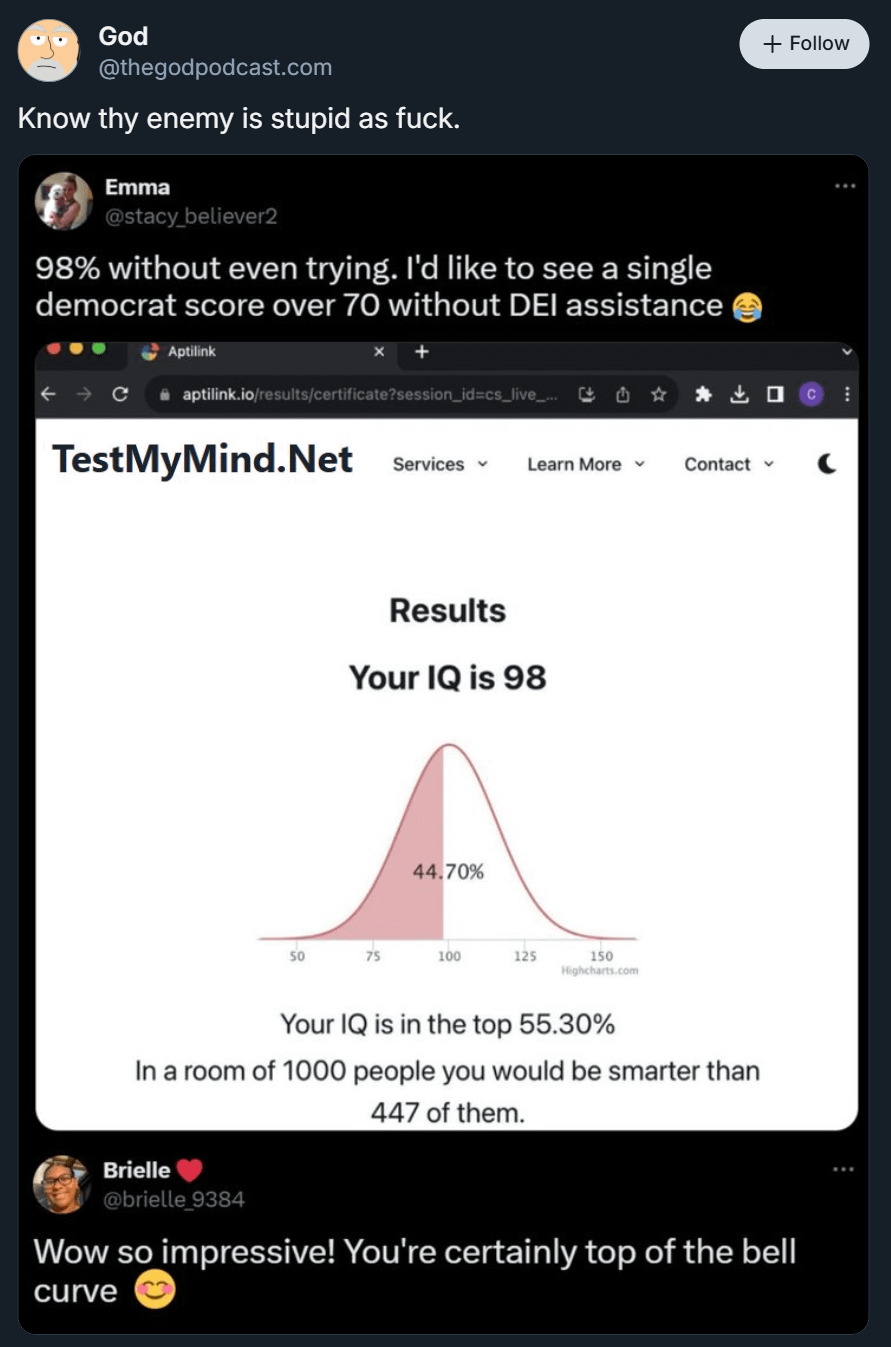This screenshot has width=891, height=1347.
Task: Click the TestMyMind.Net logo
Action: coord(202,459)
